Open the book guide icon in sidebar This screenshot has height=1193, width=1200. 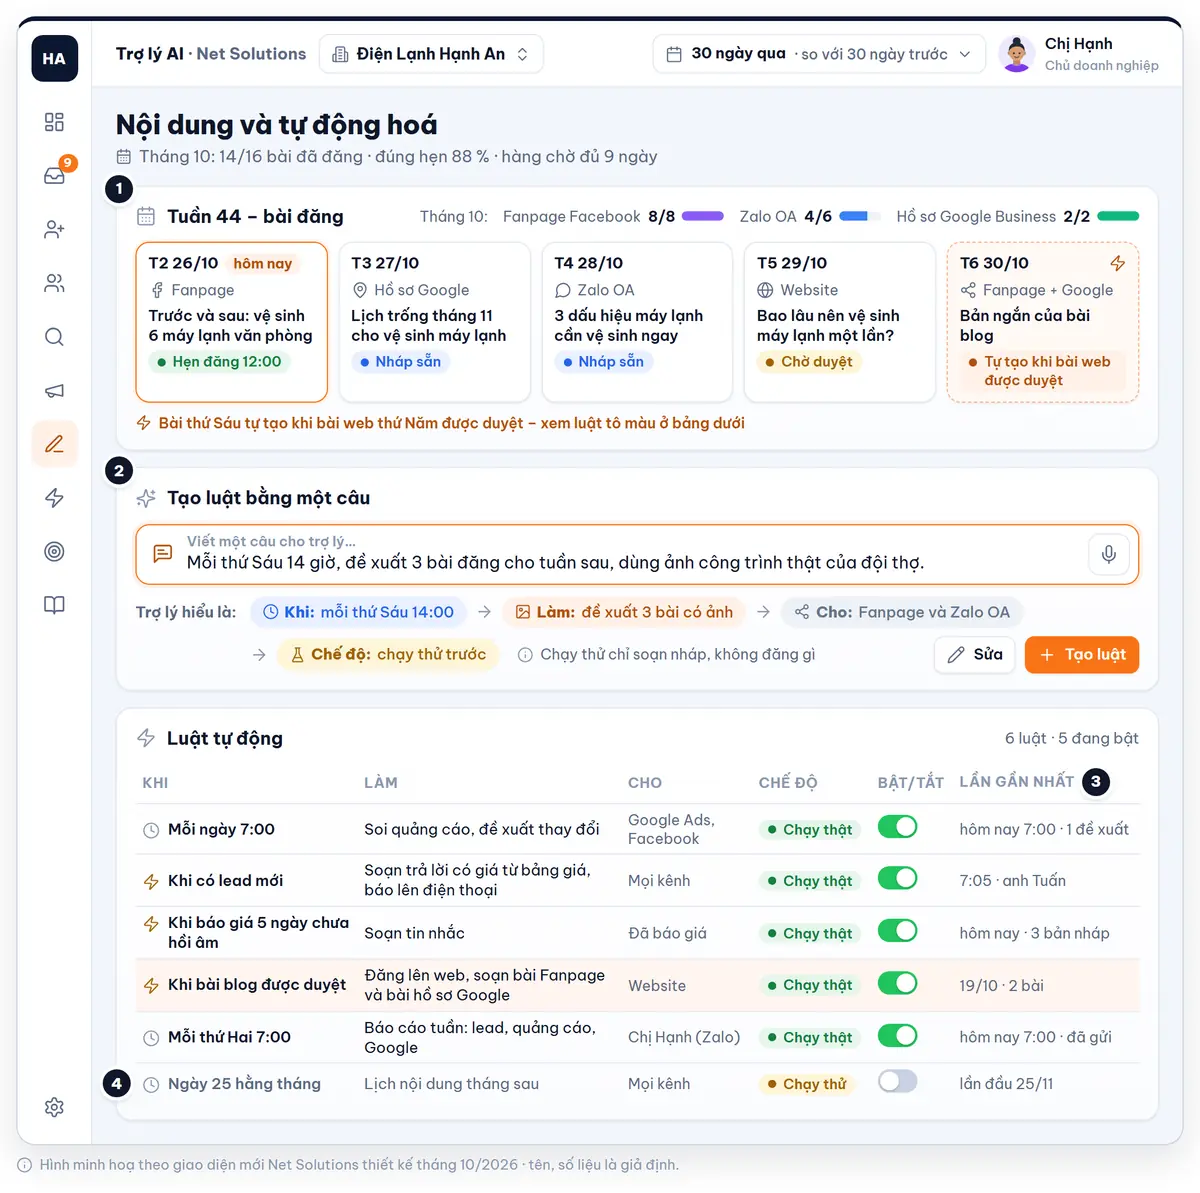pyautogui.click(x=54, y=605)
